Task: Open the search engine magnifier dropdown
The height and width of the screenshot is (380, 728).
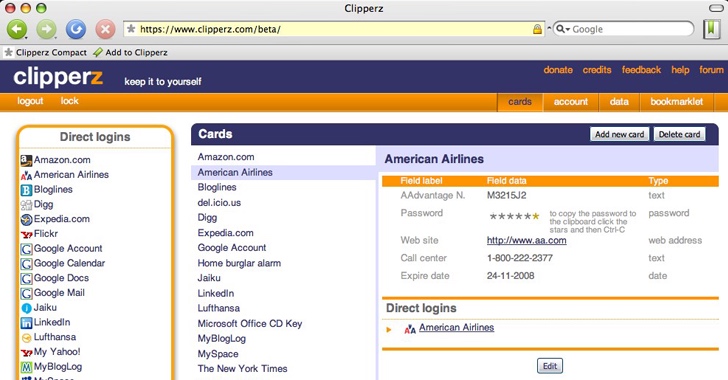Action: click(x=563, y=29)
